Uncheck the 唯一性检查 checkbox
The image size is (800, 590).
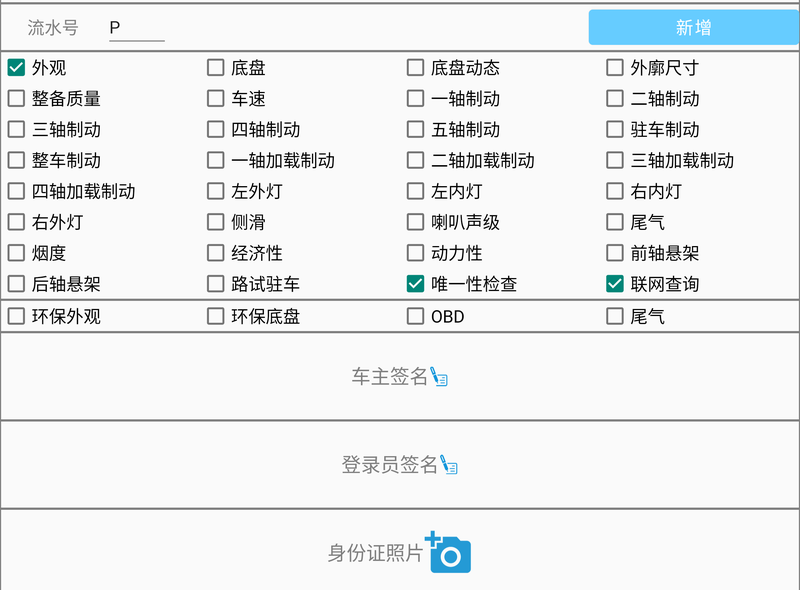(x=415, y=284)
